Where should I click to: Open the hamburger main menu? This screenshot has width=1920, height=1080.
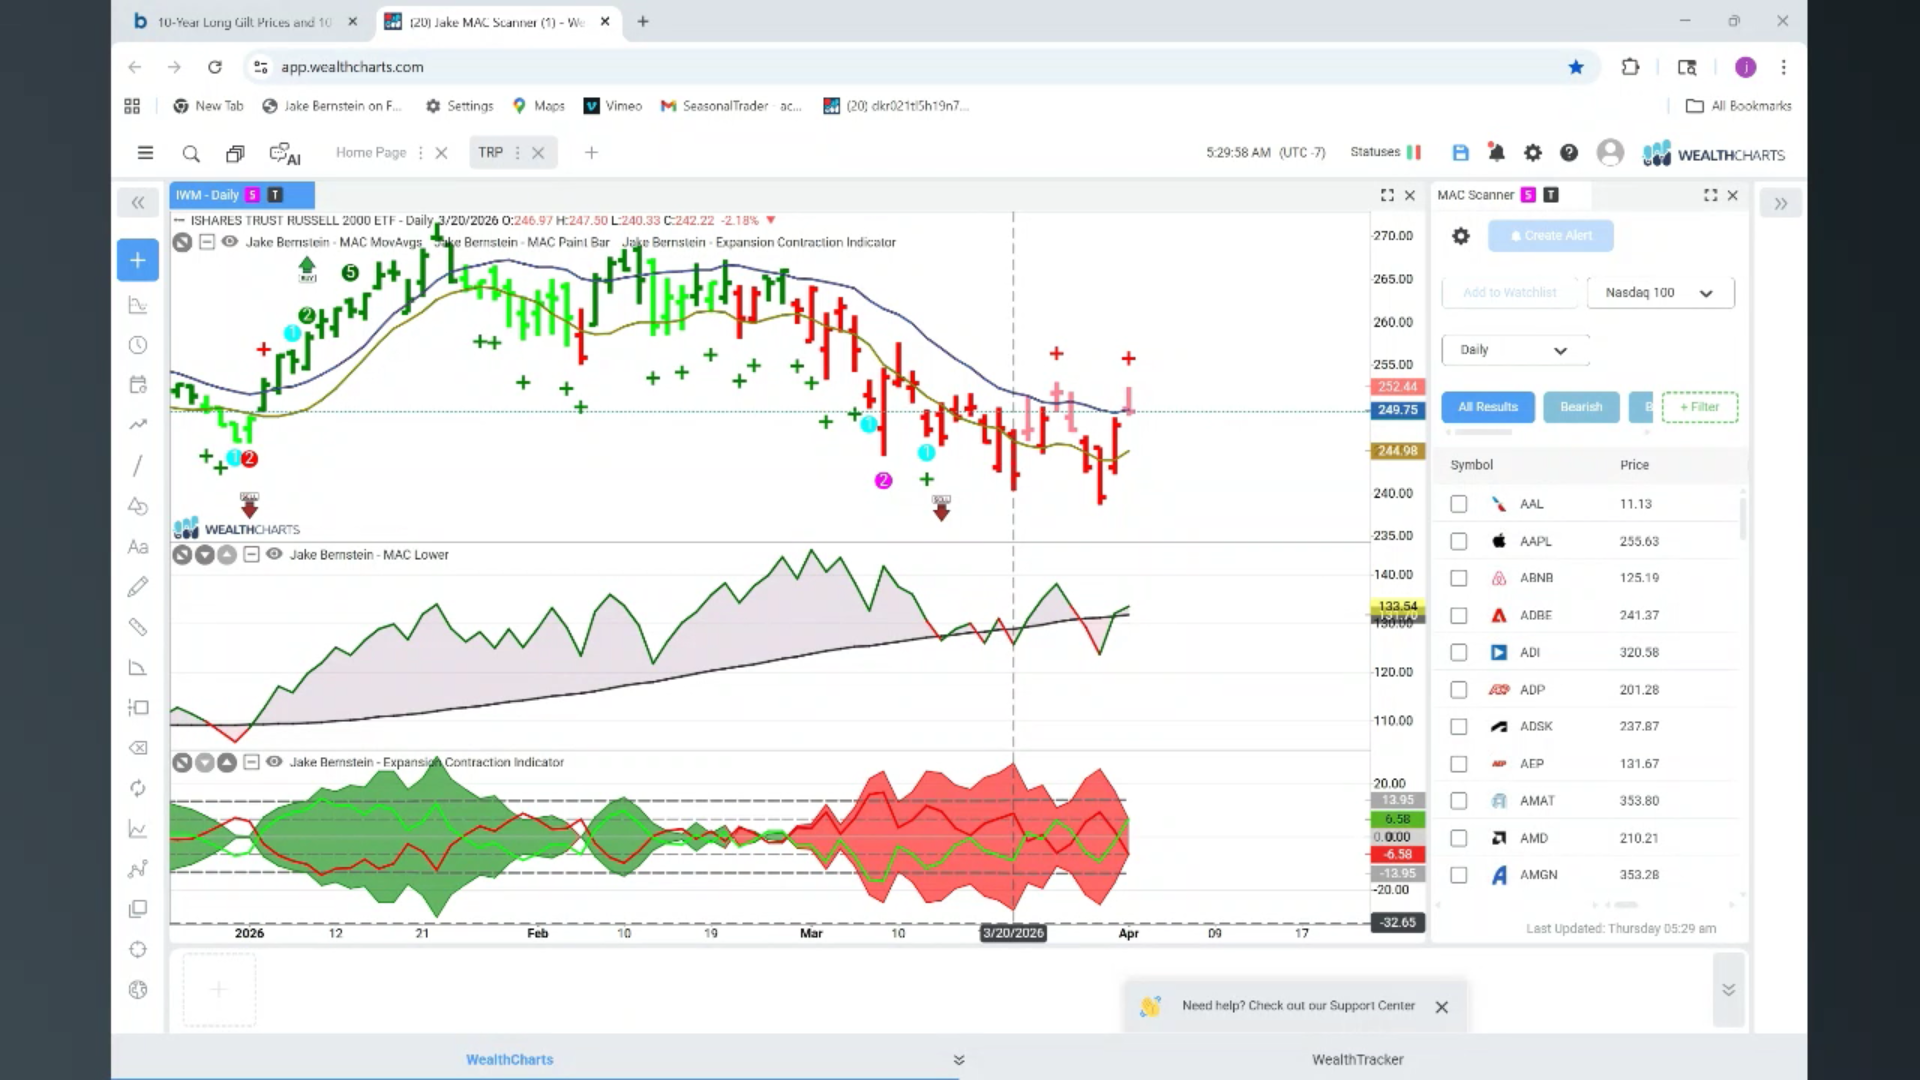pos(145,153)
